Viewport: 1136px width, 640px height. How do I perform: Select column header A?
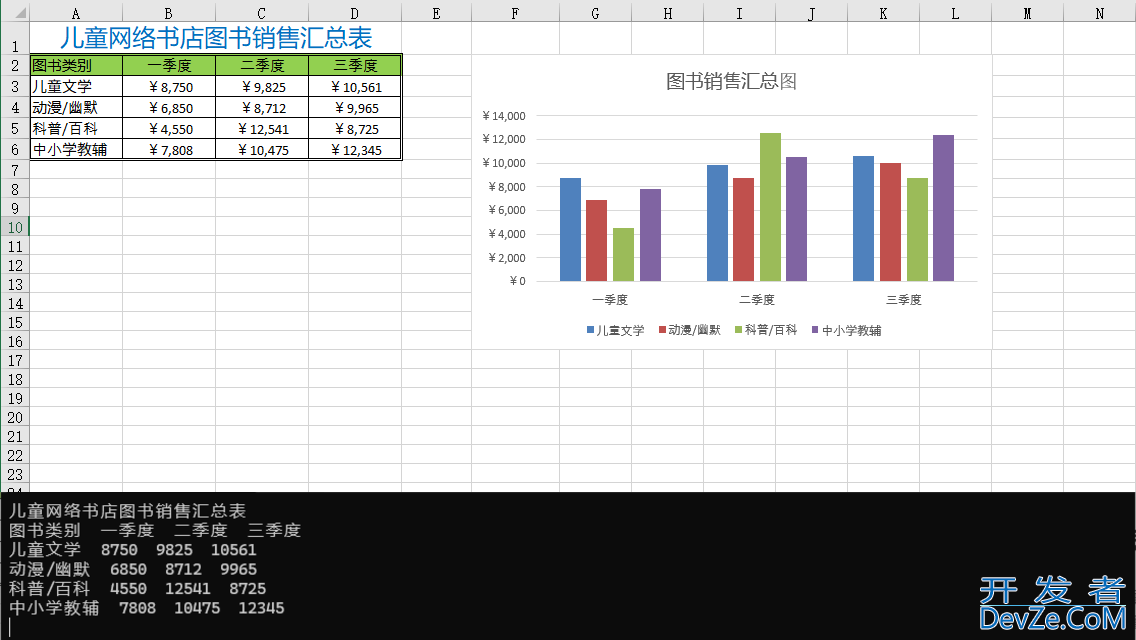pyautogui.click(x=76, y=13)
